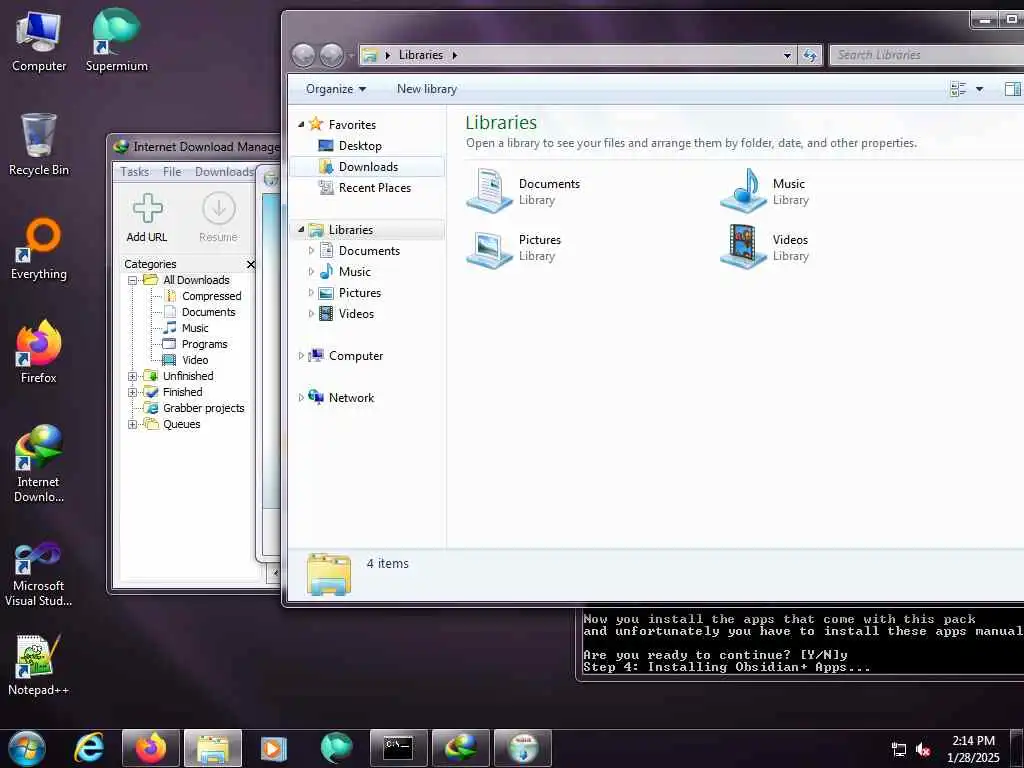Image resolution: width=1024 pixels, height=768 pixels.
Task: Click the Change your view icon
Action: pos(958,89)
